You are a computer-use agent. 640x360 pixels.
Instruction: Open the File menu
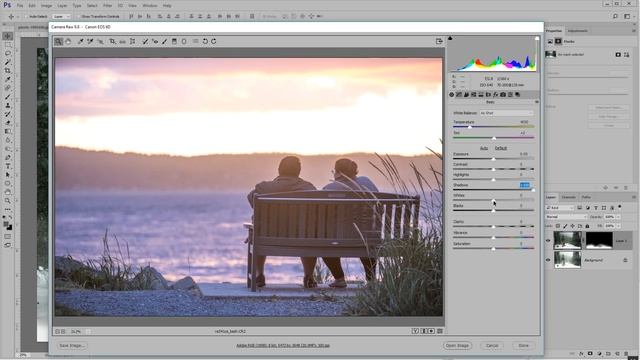tap(20, 6)
